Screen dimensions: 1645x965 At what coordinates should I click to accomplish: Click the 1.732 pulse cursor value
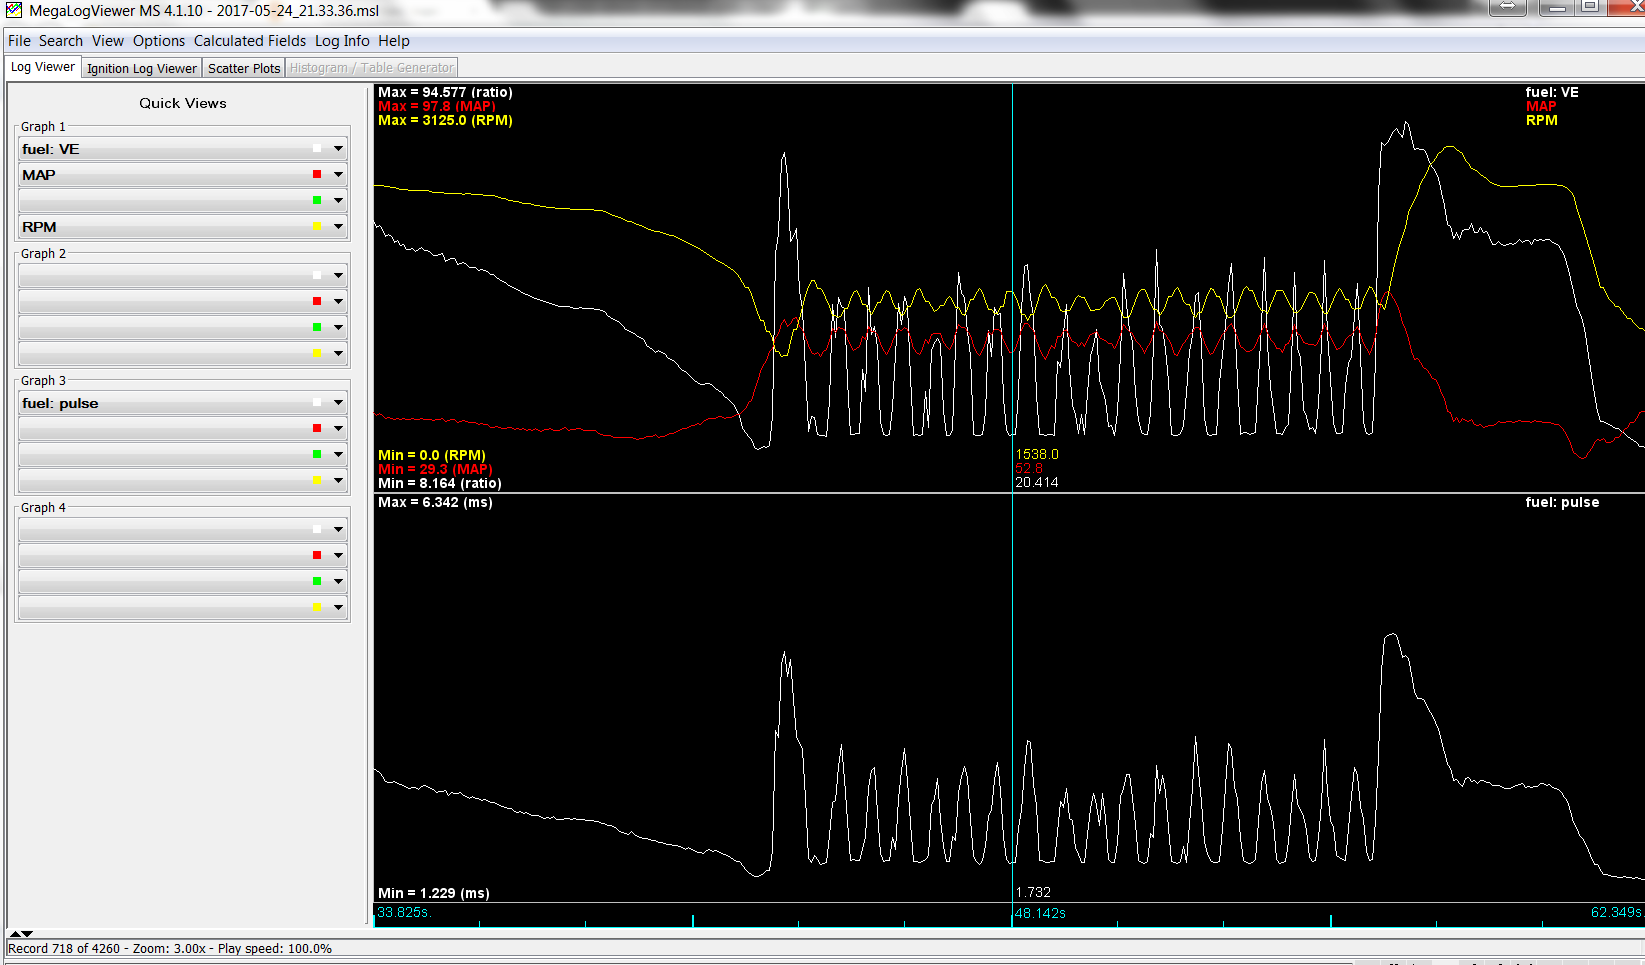pyautogui.click(x=1033, y=892)
